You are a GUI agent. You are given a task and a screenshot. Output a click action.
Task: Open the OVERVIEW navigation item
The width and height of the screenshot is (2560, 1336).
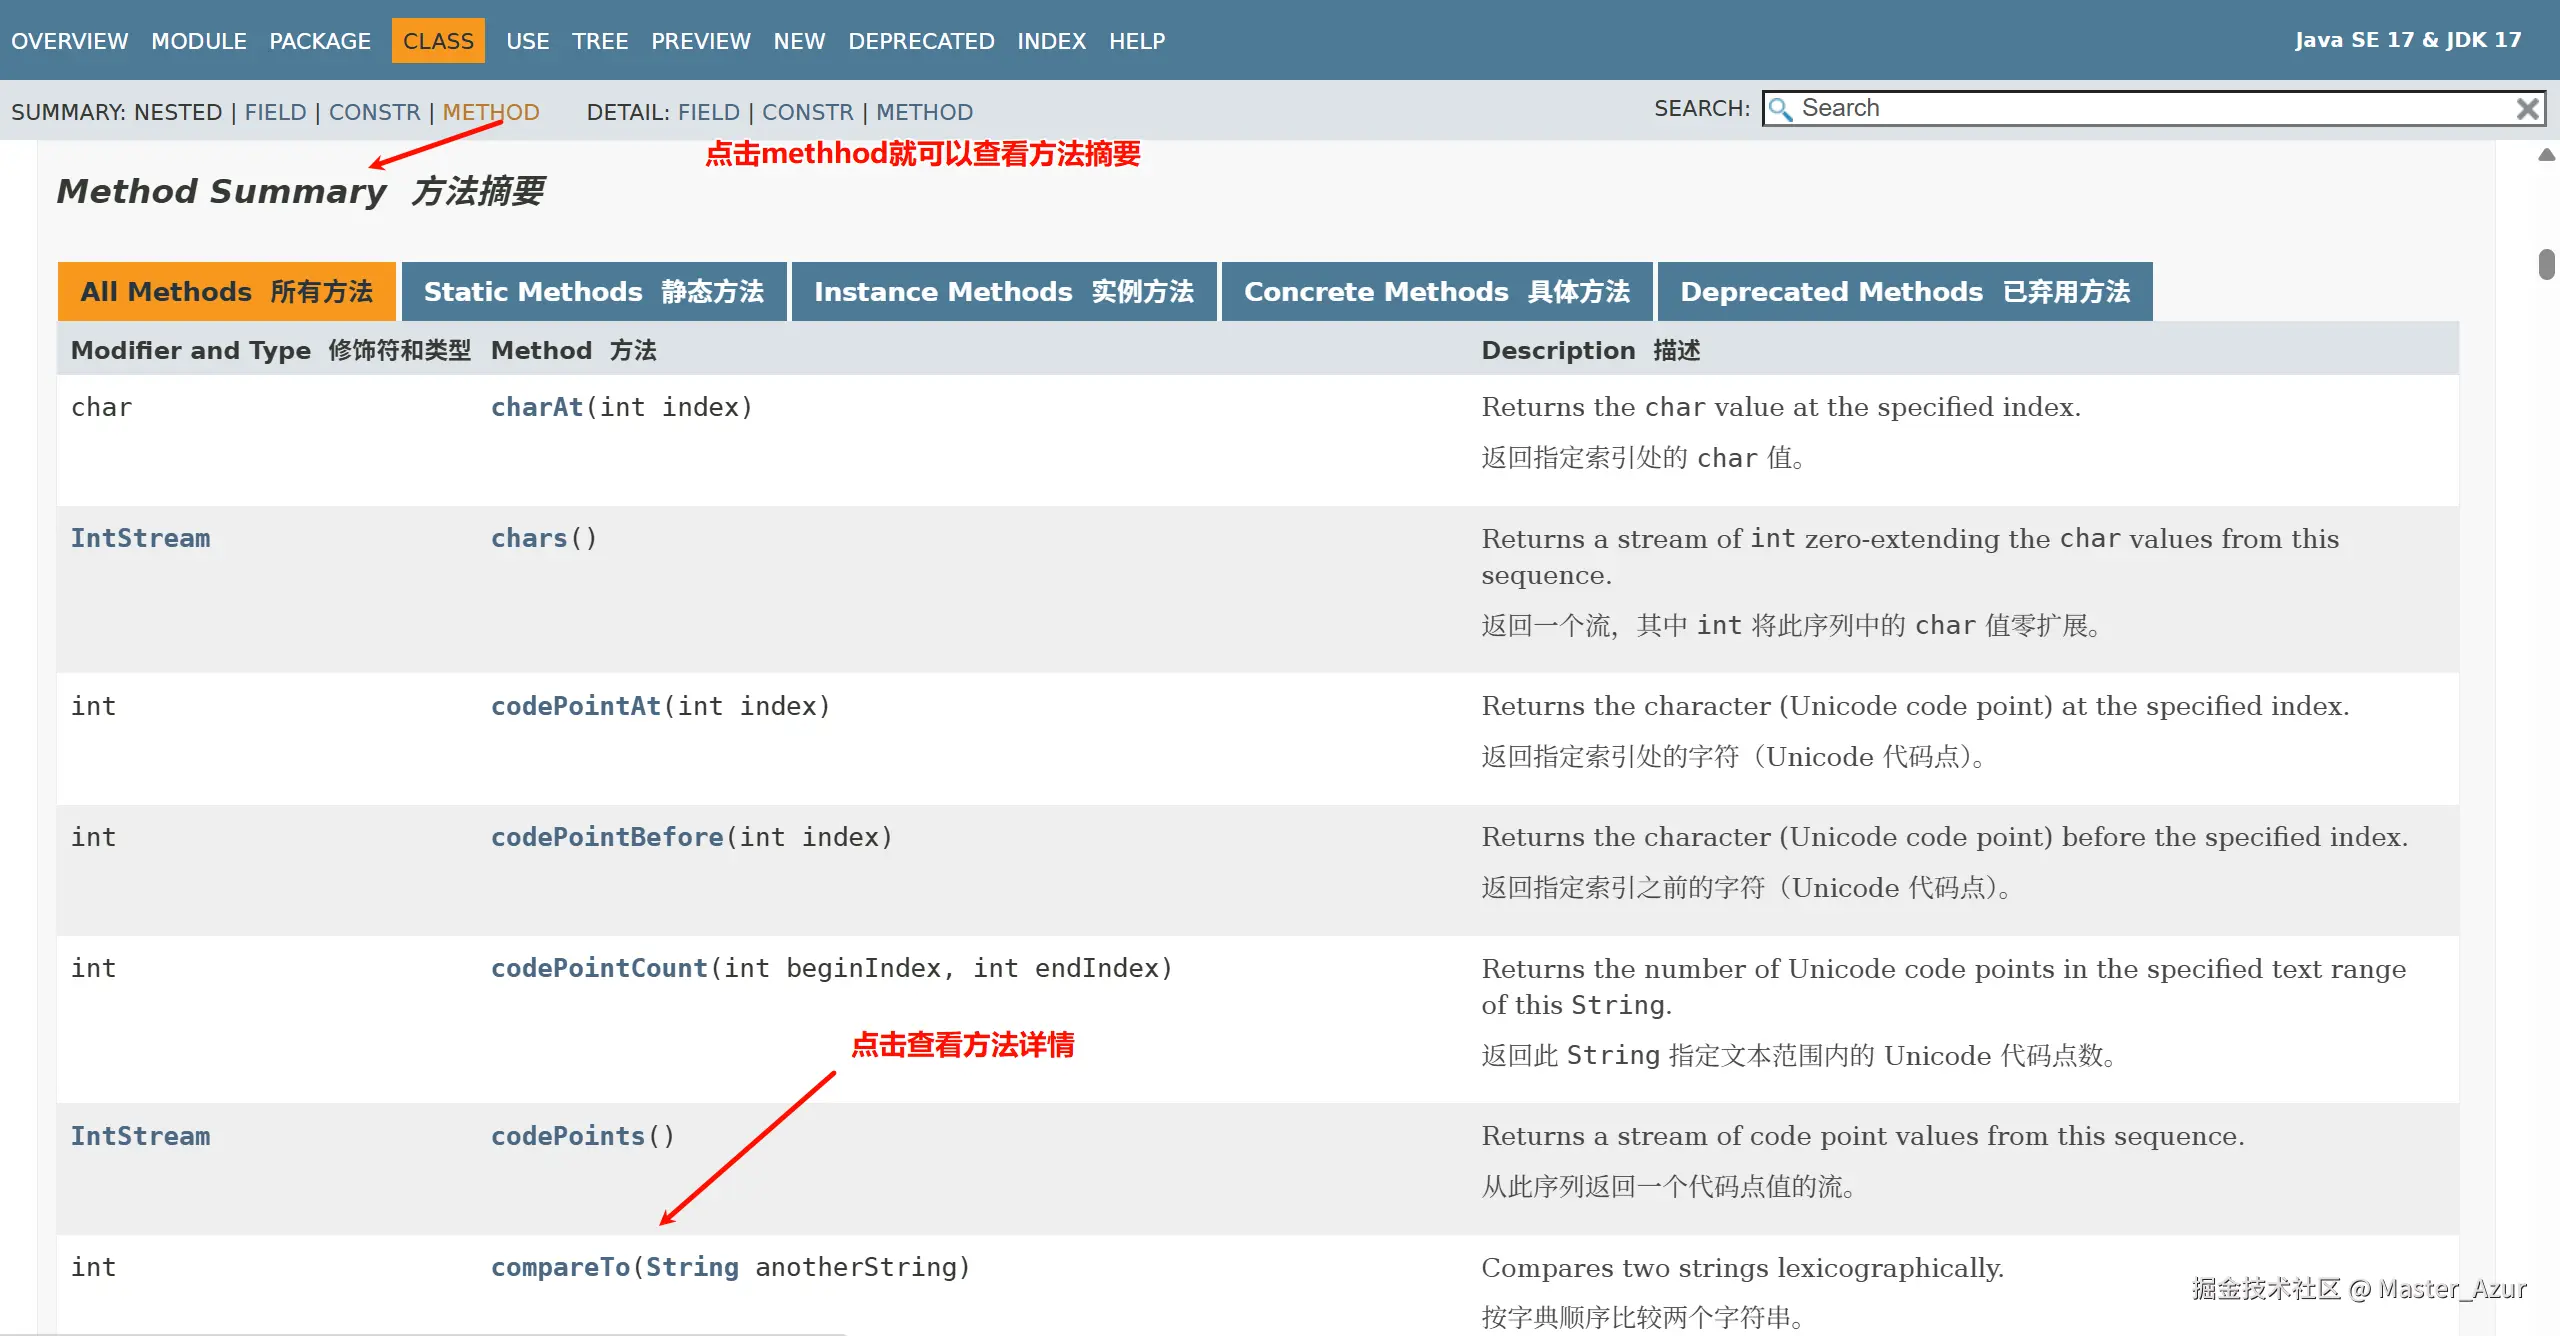pyautogui.click(x=69, y=41)
